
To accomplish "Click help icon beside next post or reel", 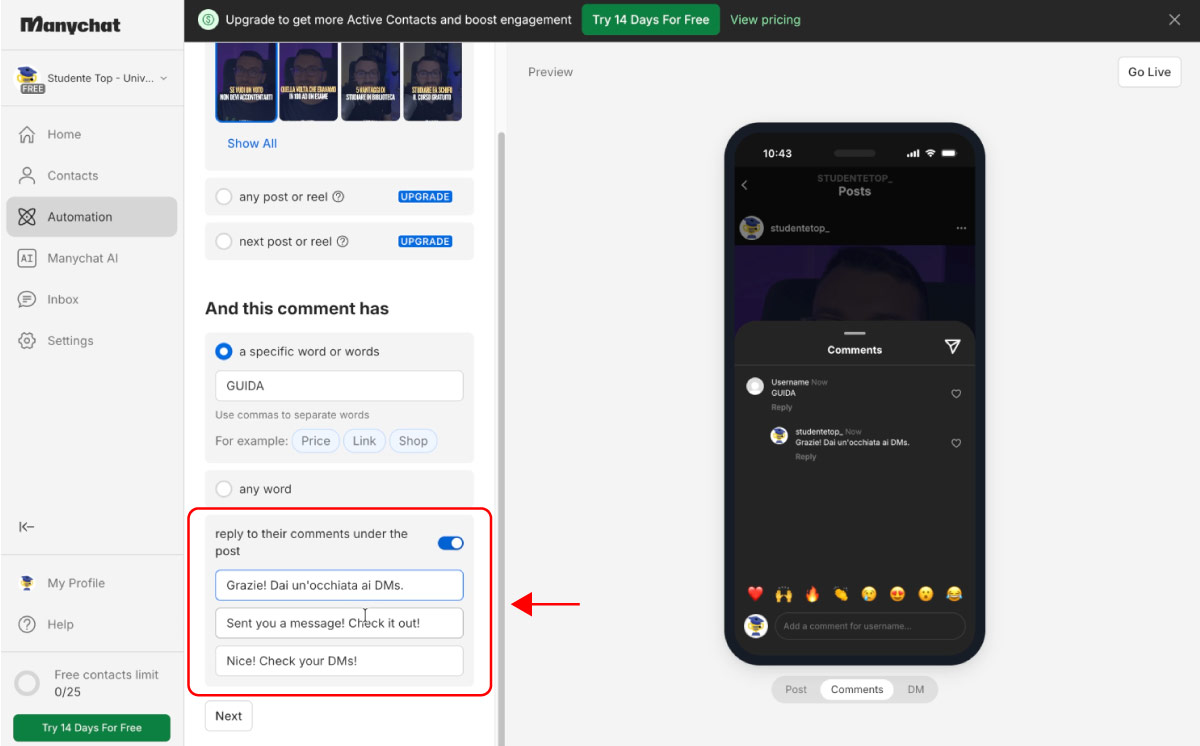I will [343, 241].
